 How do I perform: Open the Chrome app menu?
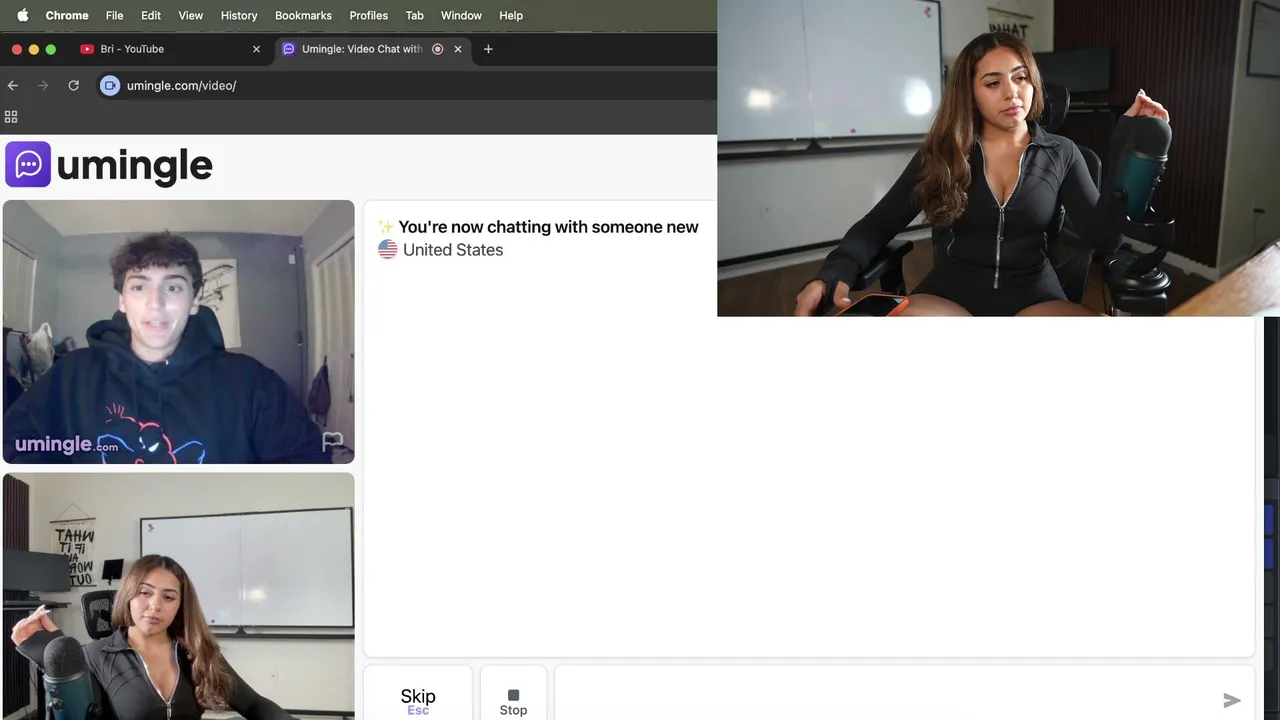click(67, 15)
